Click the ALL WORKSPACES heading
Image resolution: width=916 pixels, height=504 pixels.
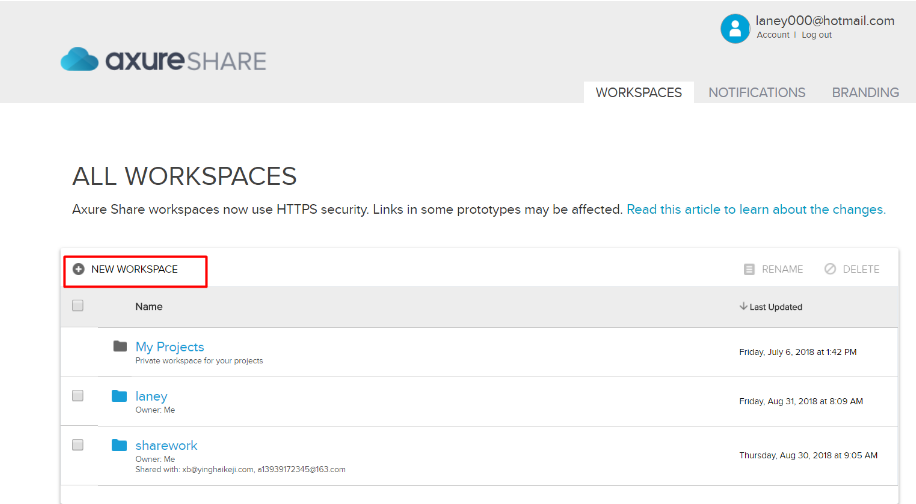[185, 176]
